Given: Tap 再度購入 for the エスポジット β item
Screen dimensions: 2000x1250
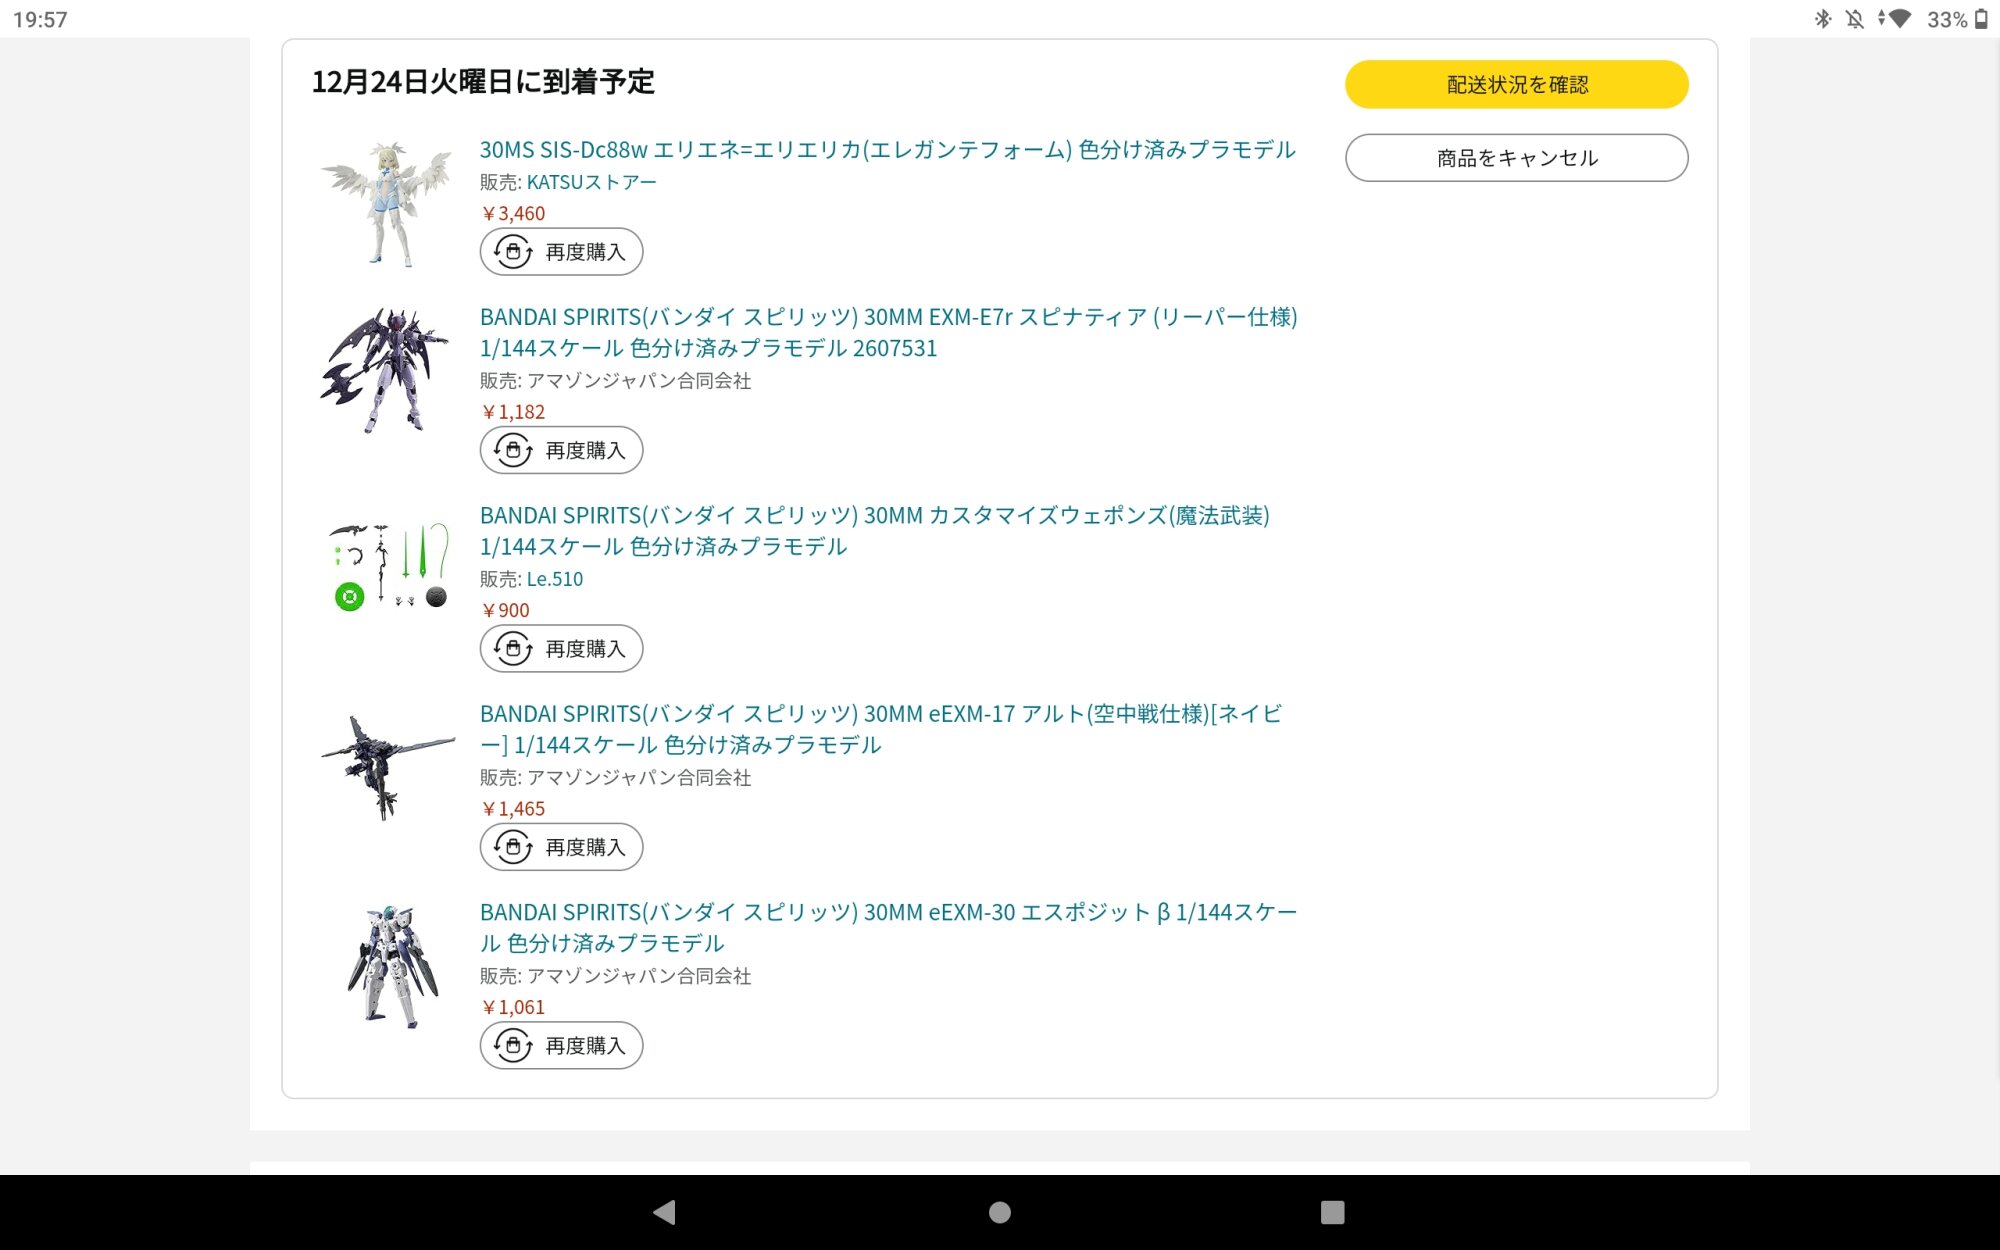Looking at the screenshot, I should pos(561,1045).
